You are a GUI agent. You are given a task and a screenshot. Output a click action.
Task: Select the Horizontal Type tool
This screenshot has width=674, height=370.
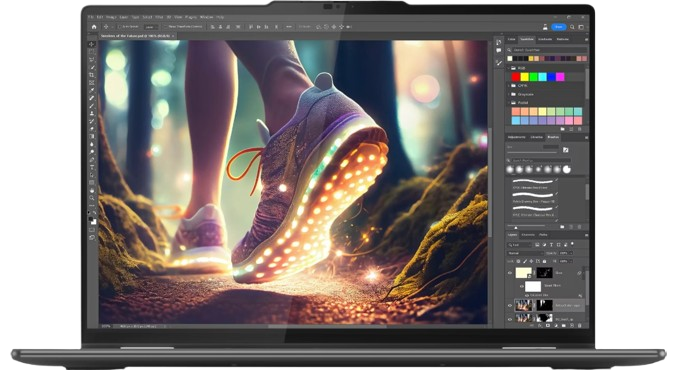(92, 168)
